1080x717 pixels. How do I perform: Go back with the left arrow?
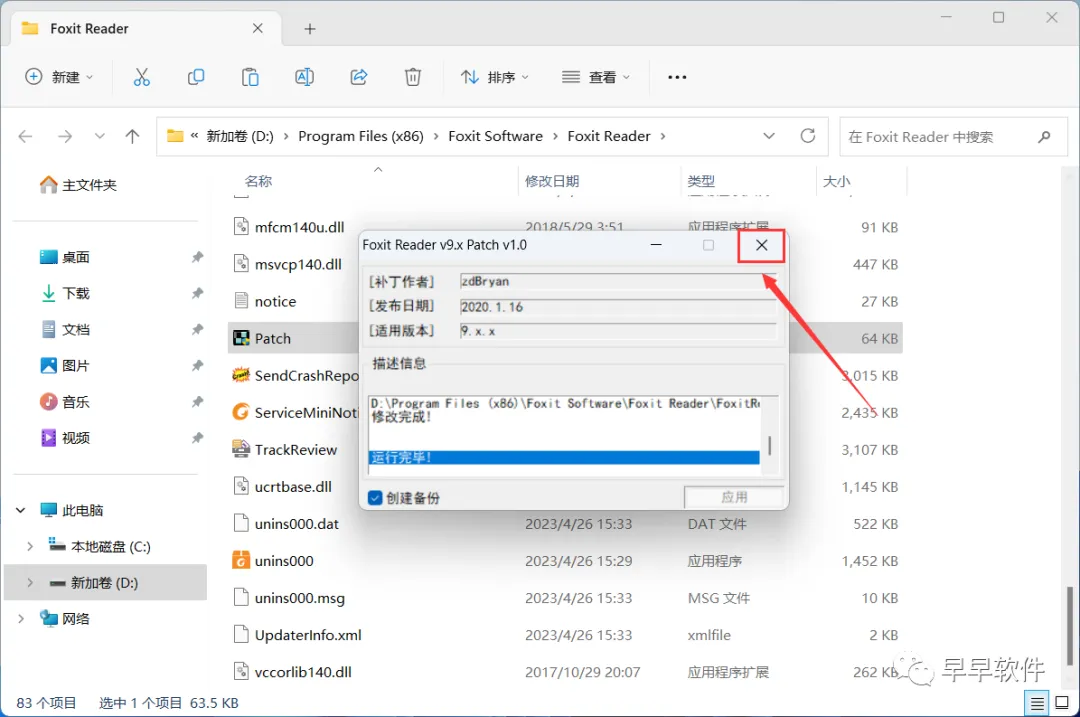click(x=25, y=136)
